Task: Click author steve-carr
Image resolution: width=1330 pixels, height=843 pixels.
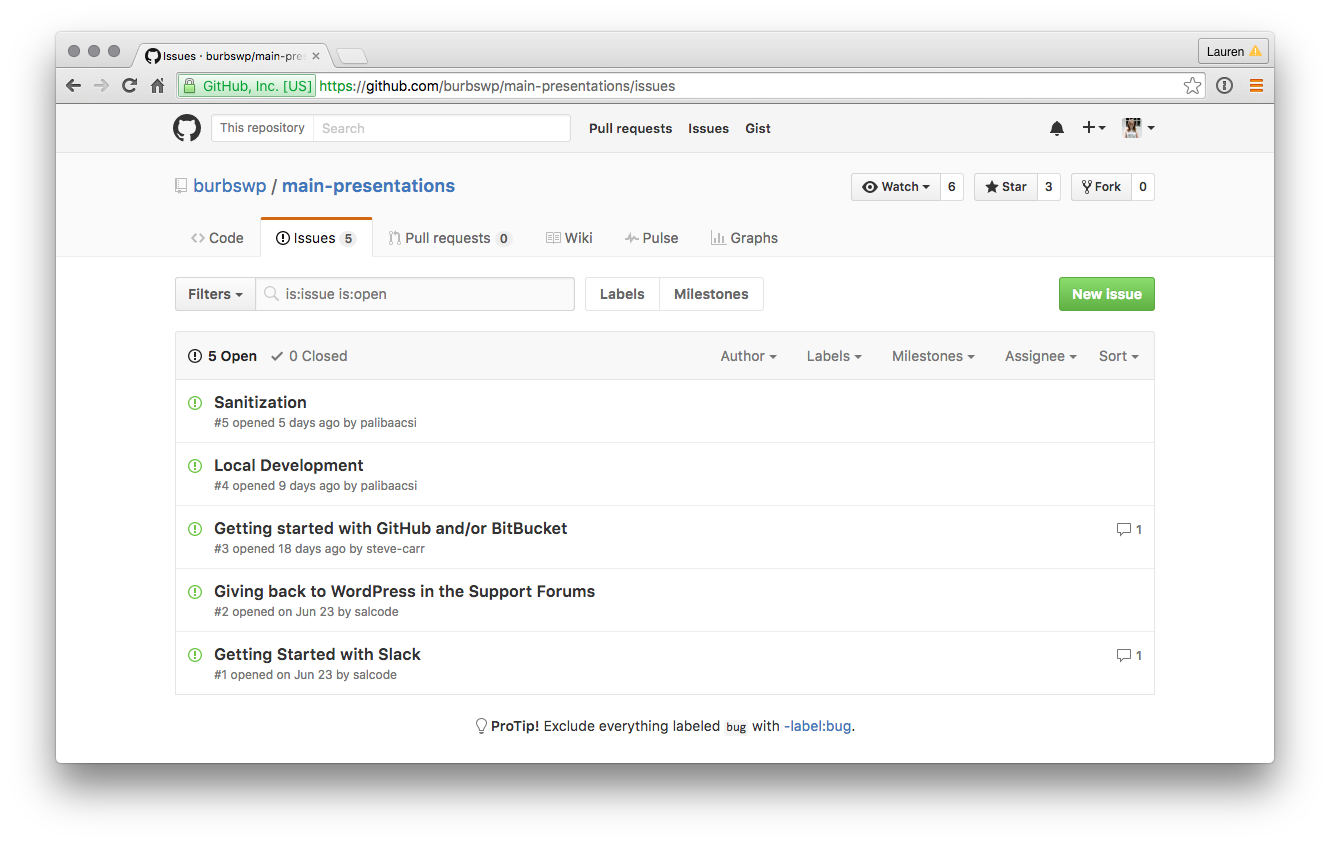Action: tap(395, 549)
